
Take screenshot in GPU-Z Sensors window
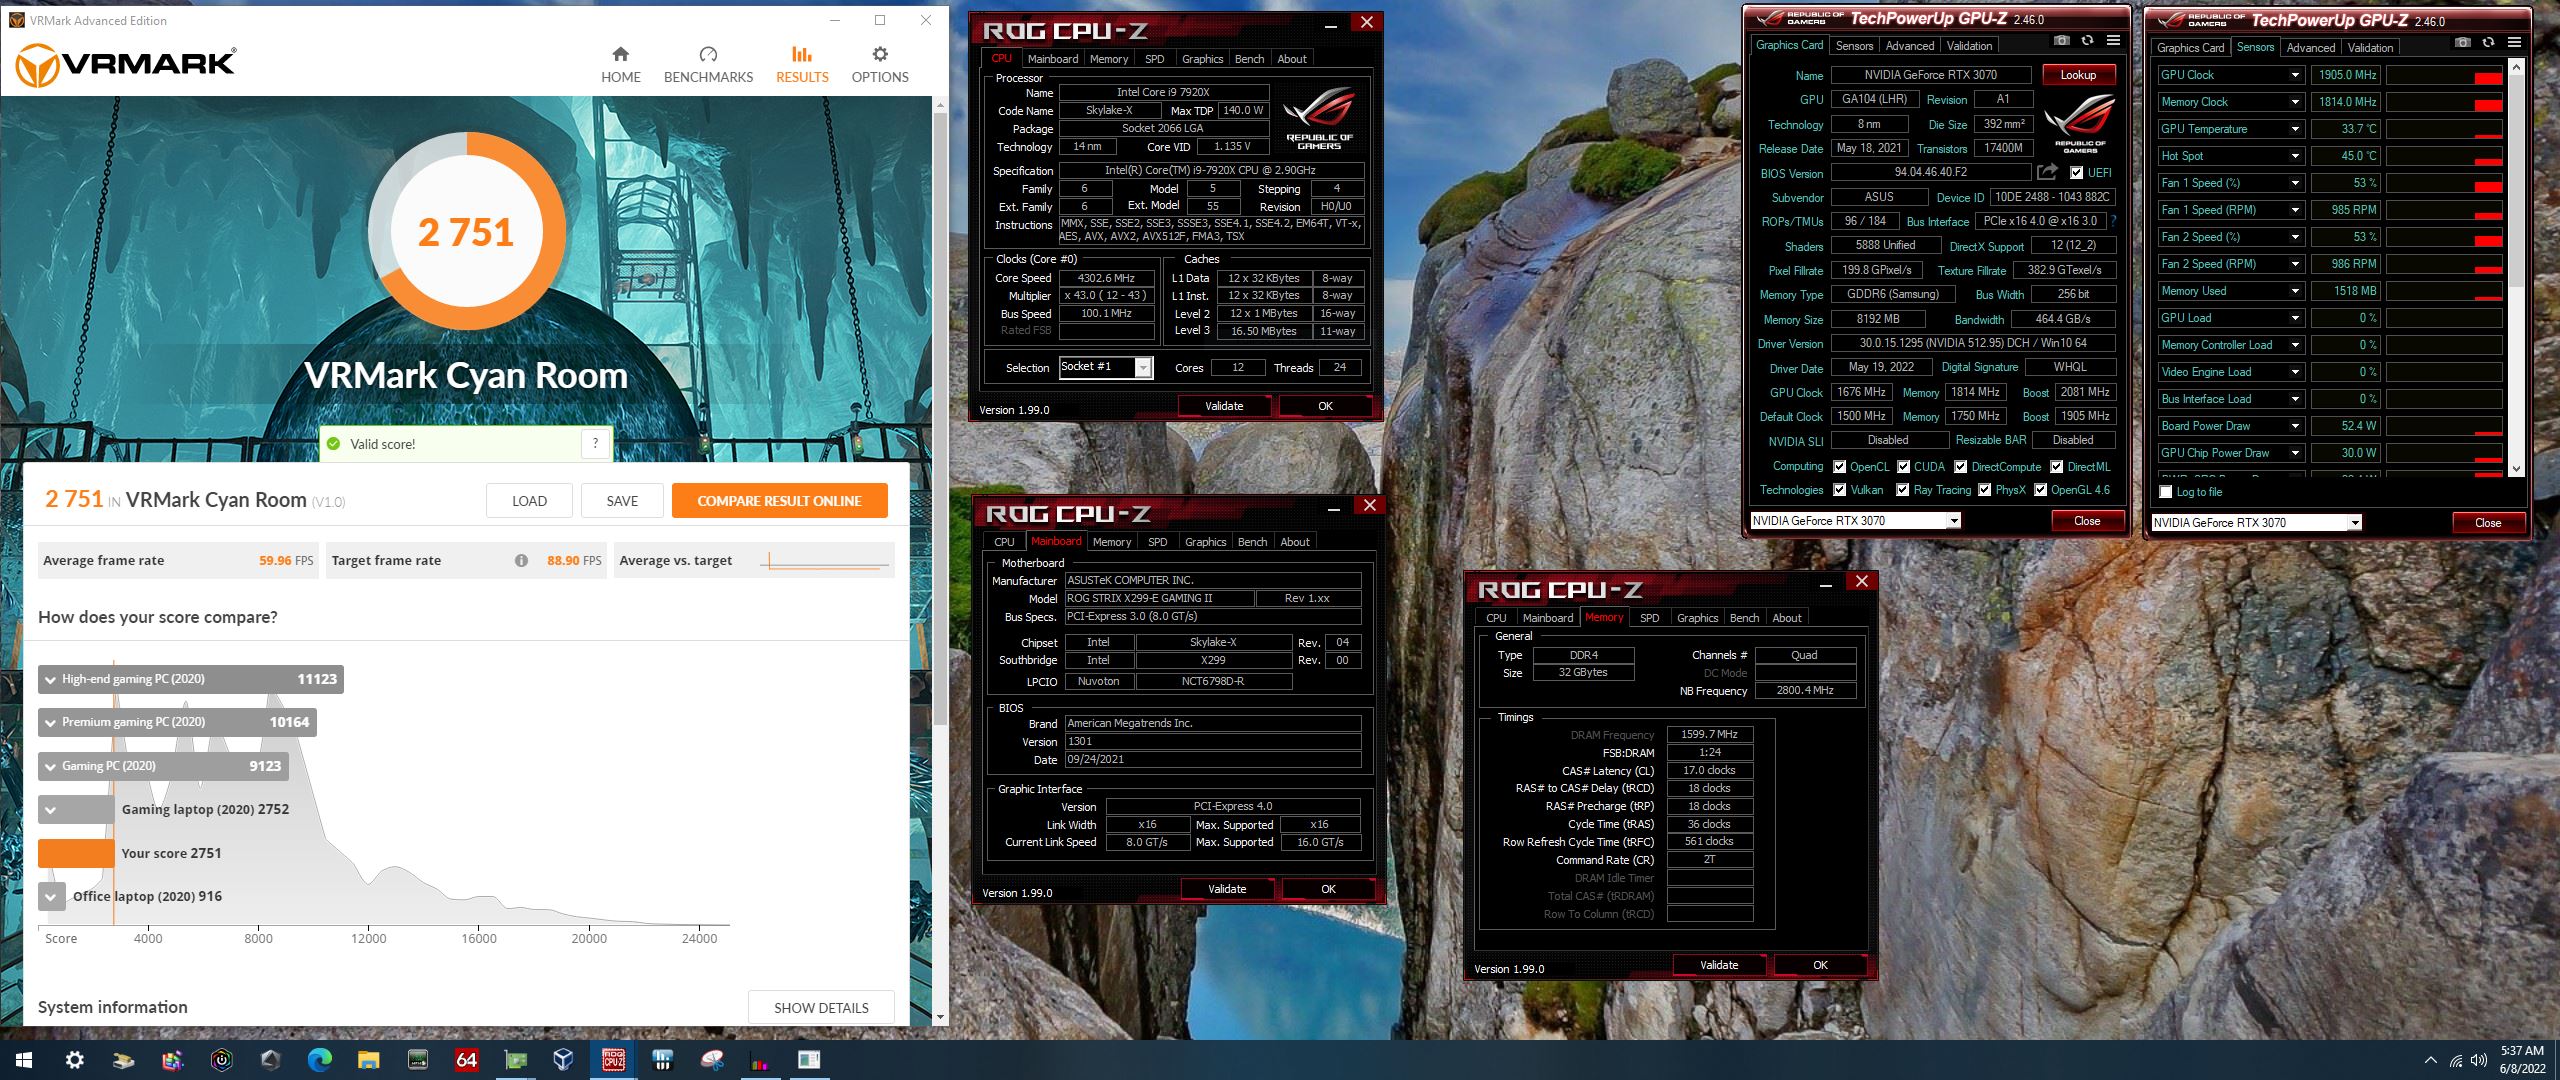pyautogui.click(x=2462, y=43)
